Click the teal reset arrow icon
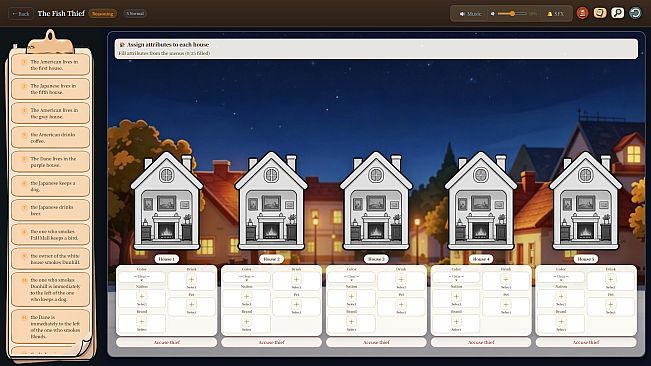Image resolution: width=651 pixels, height=366 pixels. 635,13
